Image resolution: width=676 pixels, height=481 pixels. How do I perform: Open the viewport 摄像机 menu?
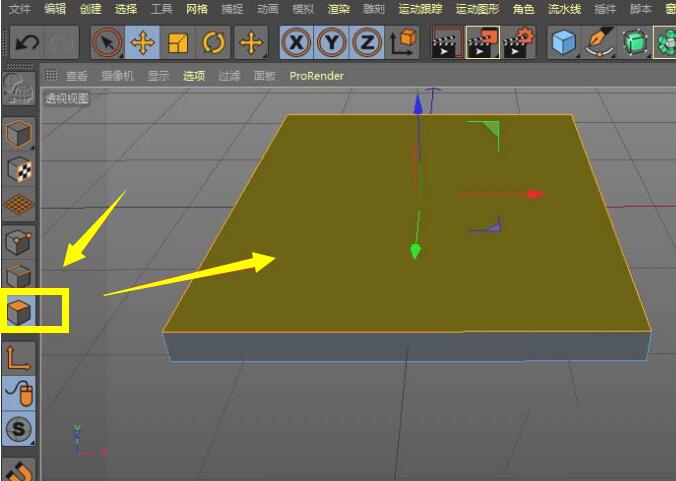point(117,76)
